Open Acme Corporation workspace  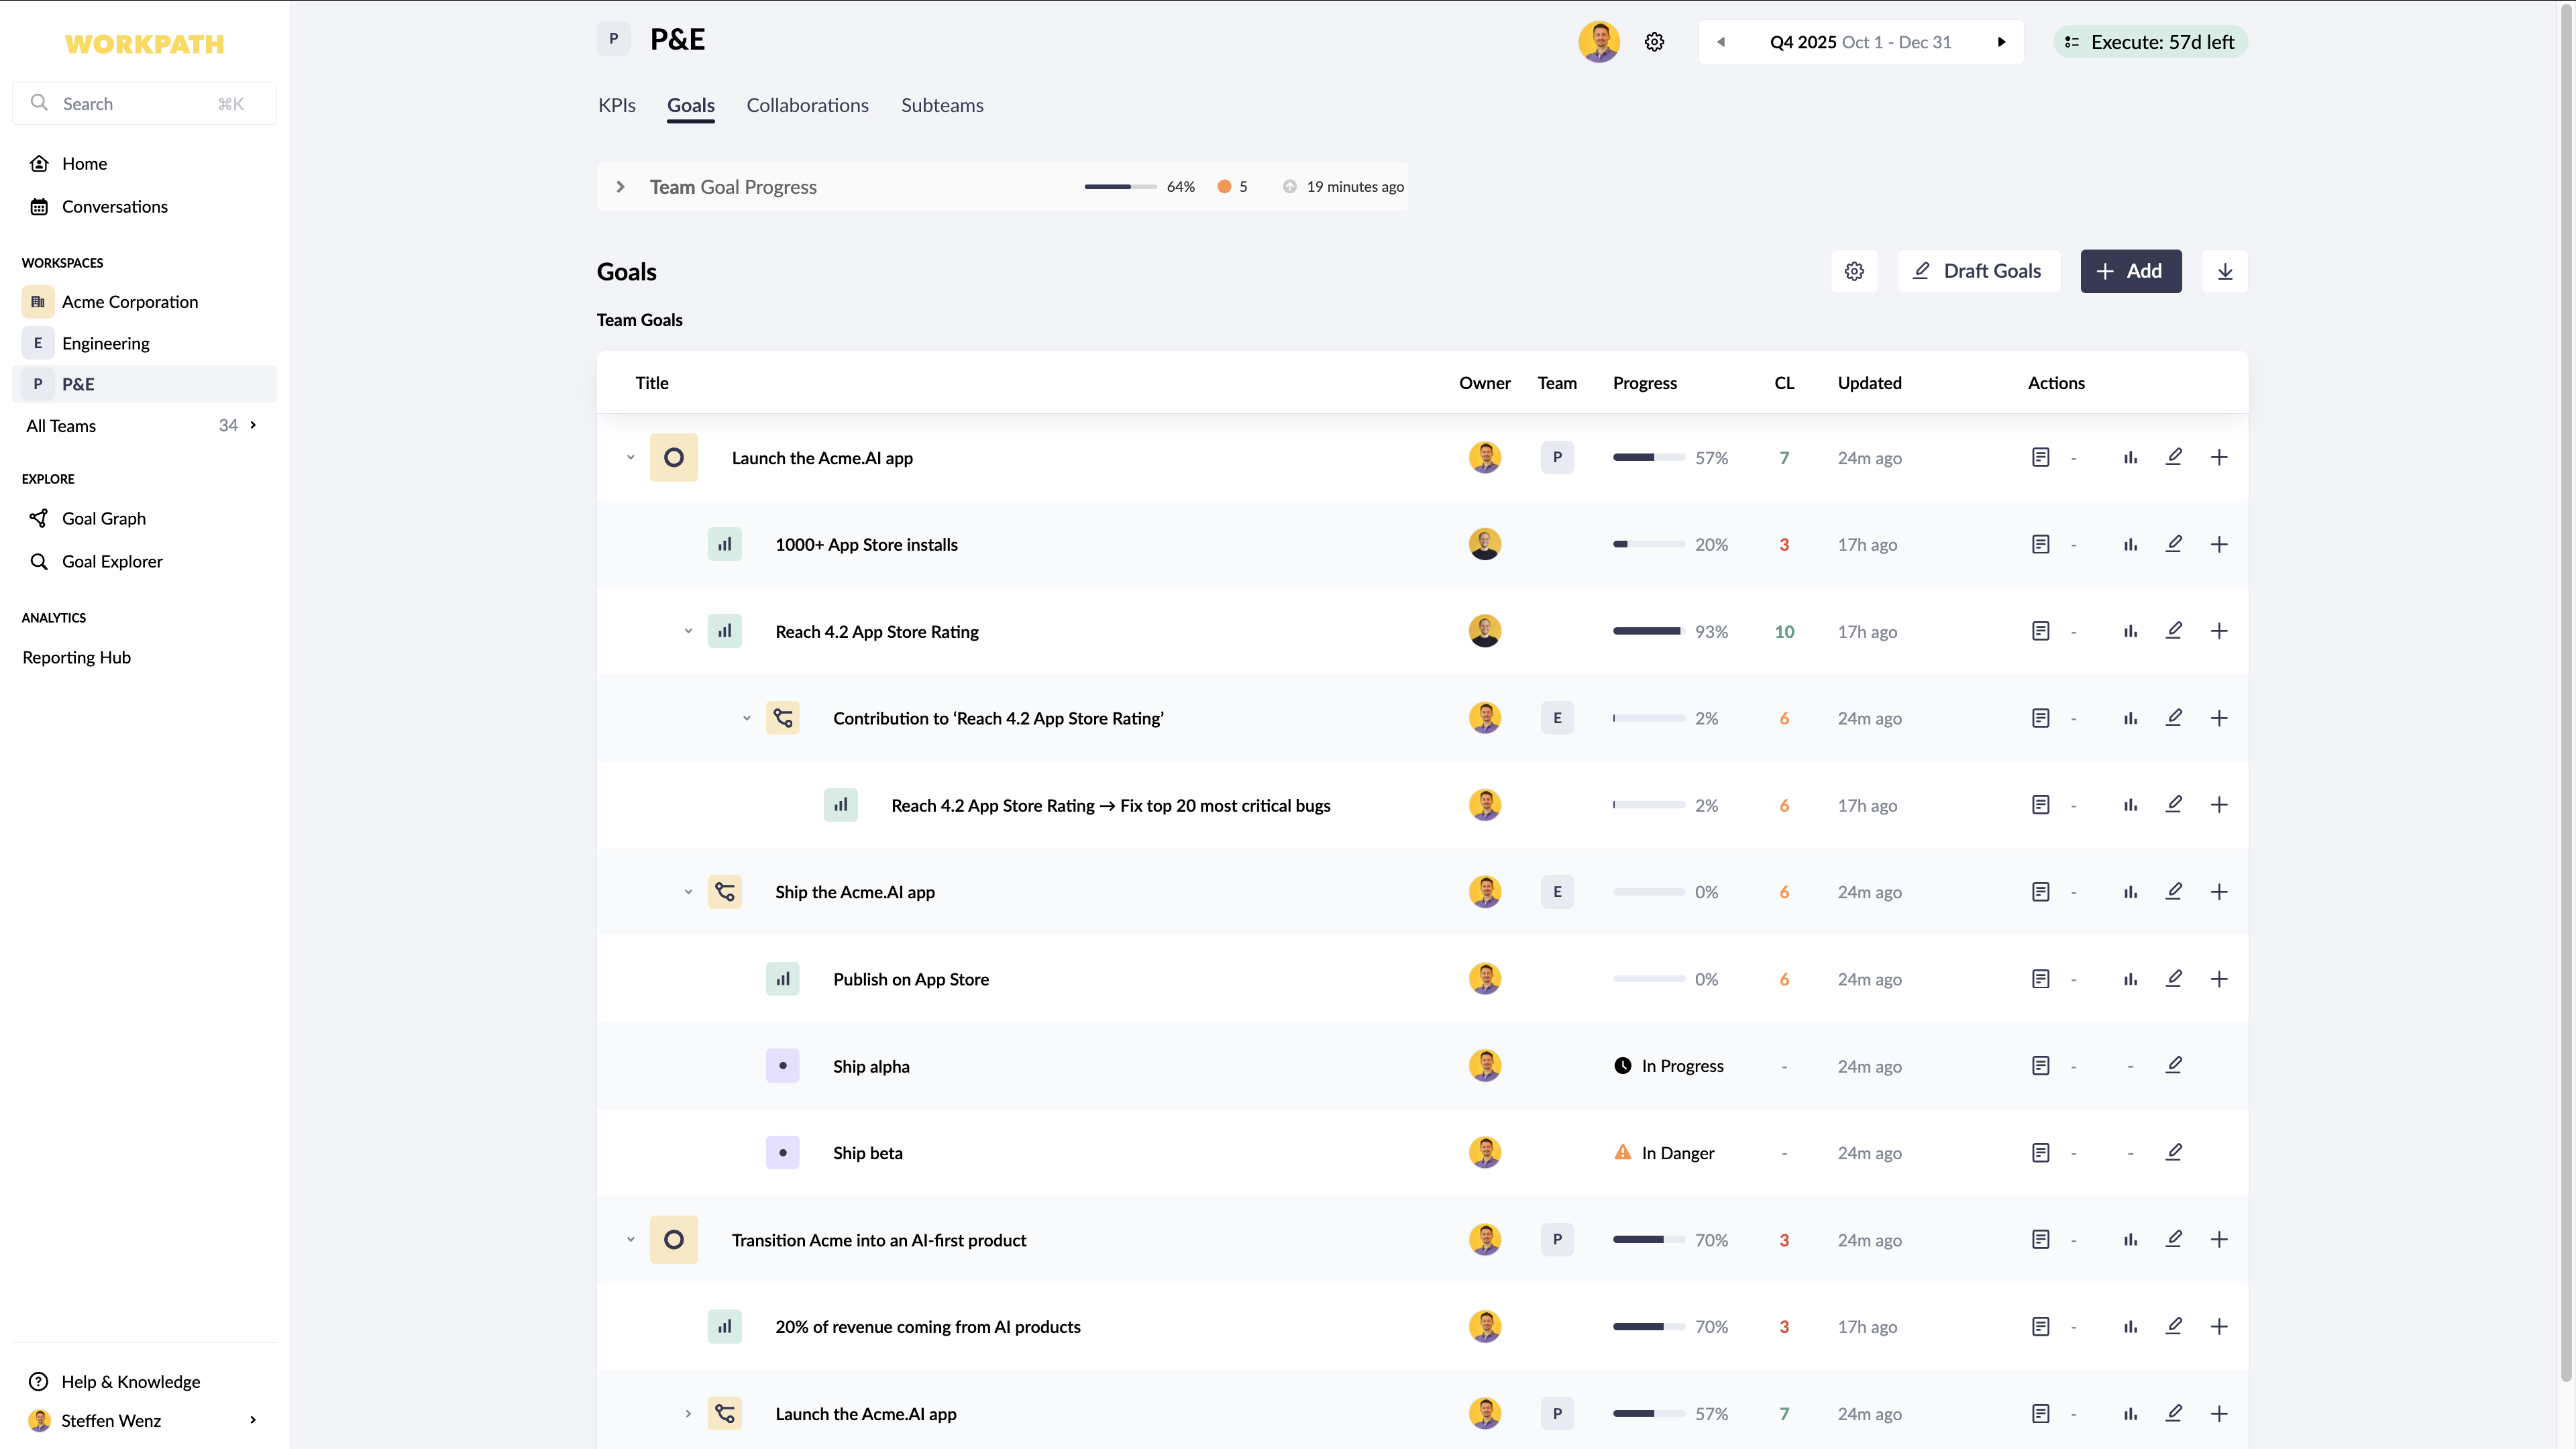[x=144, y=301]
